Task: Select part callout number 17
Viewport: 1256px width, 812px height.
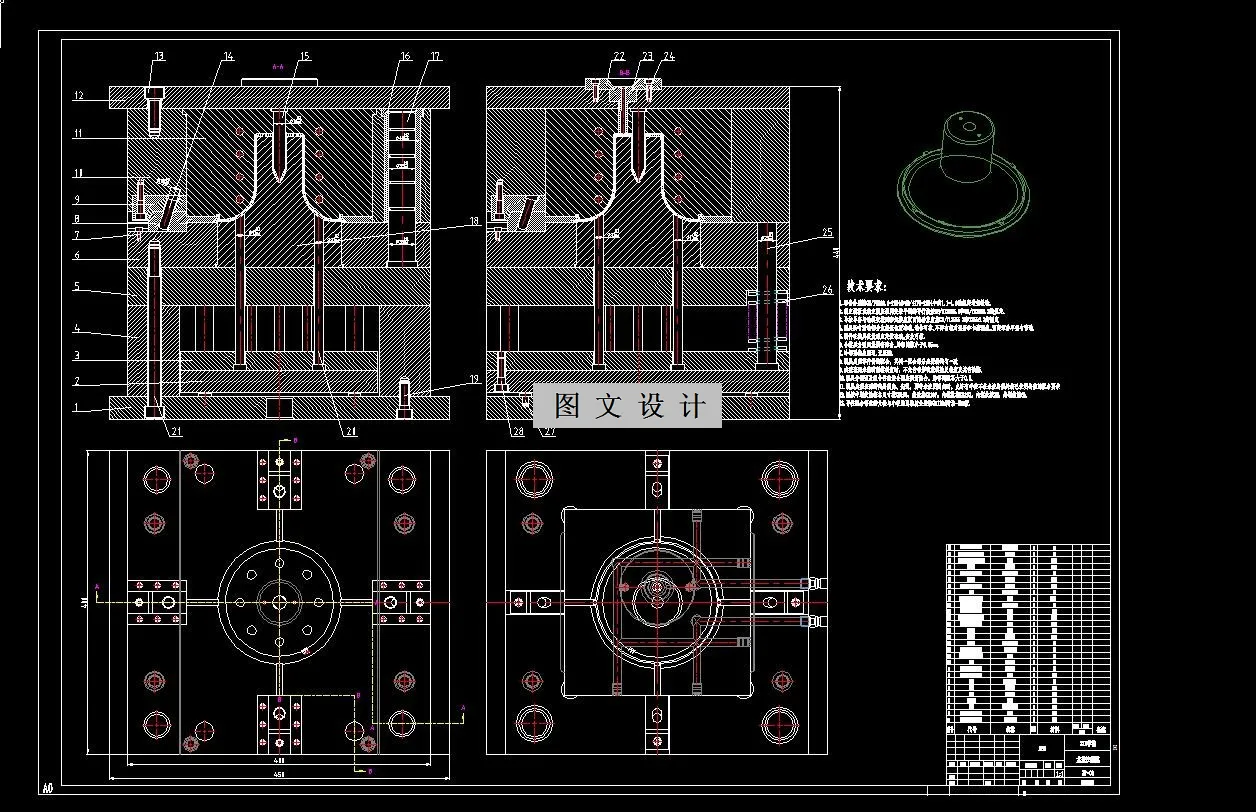Action: click(x=435, y=57)
